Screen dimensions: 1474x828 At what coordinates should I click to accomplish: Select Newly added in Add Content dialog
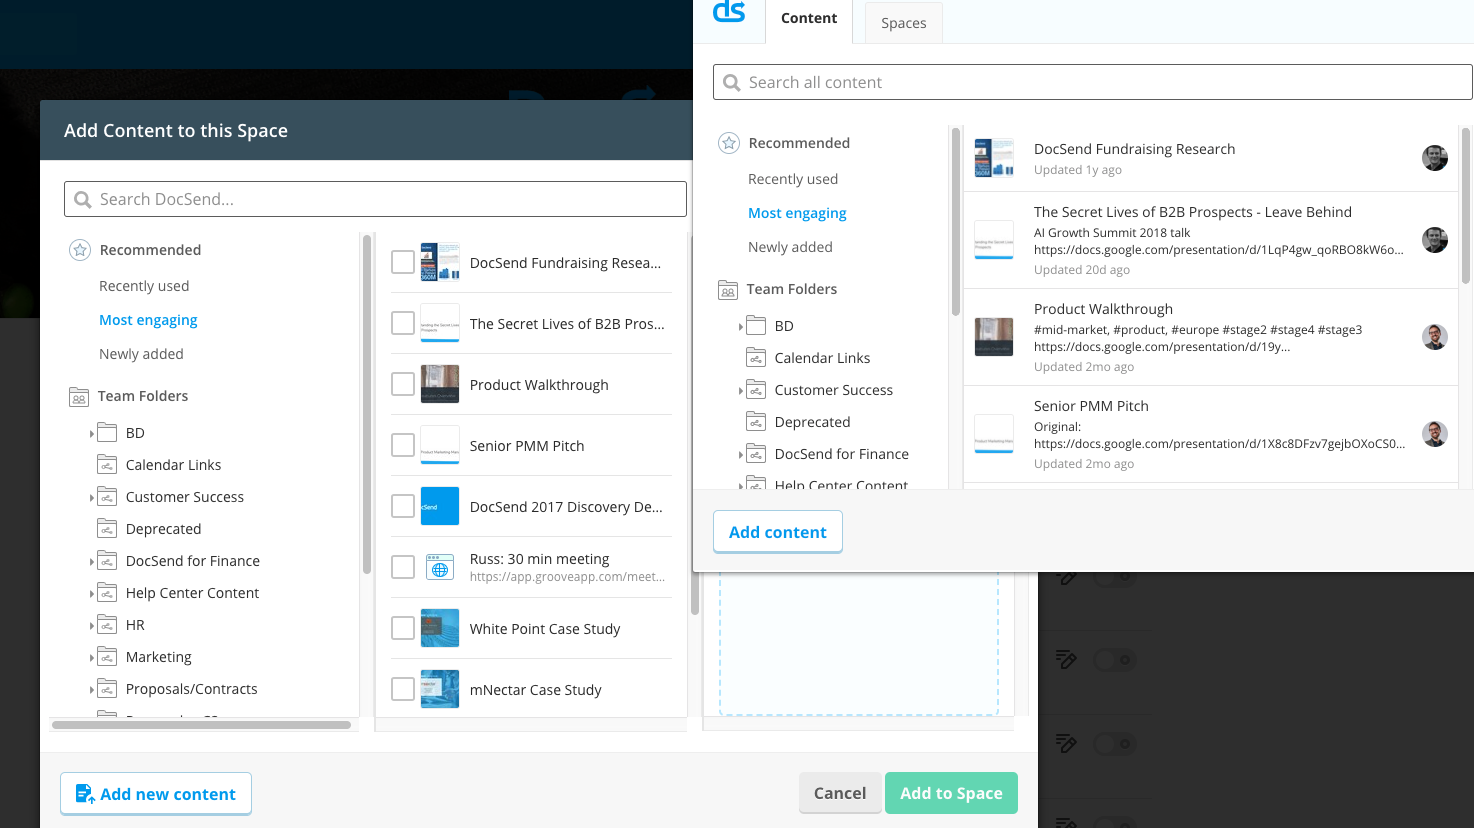click(141, 354)
